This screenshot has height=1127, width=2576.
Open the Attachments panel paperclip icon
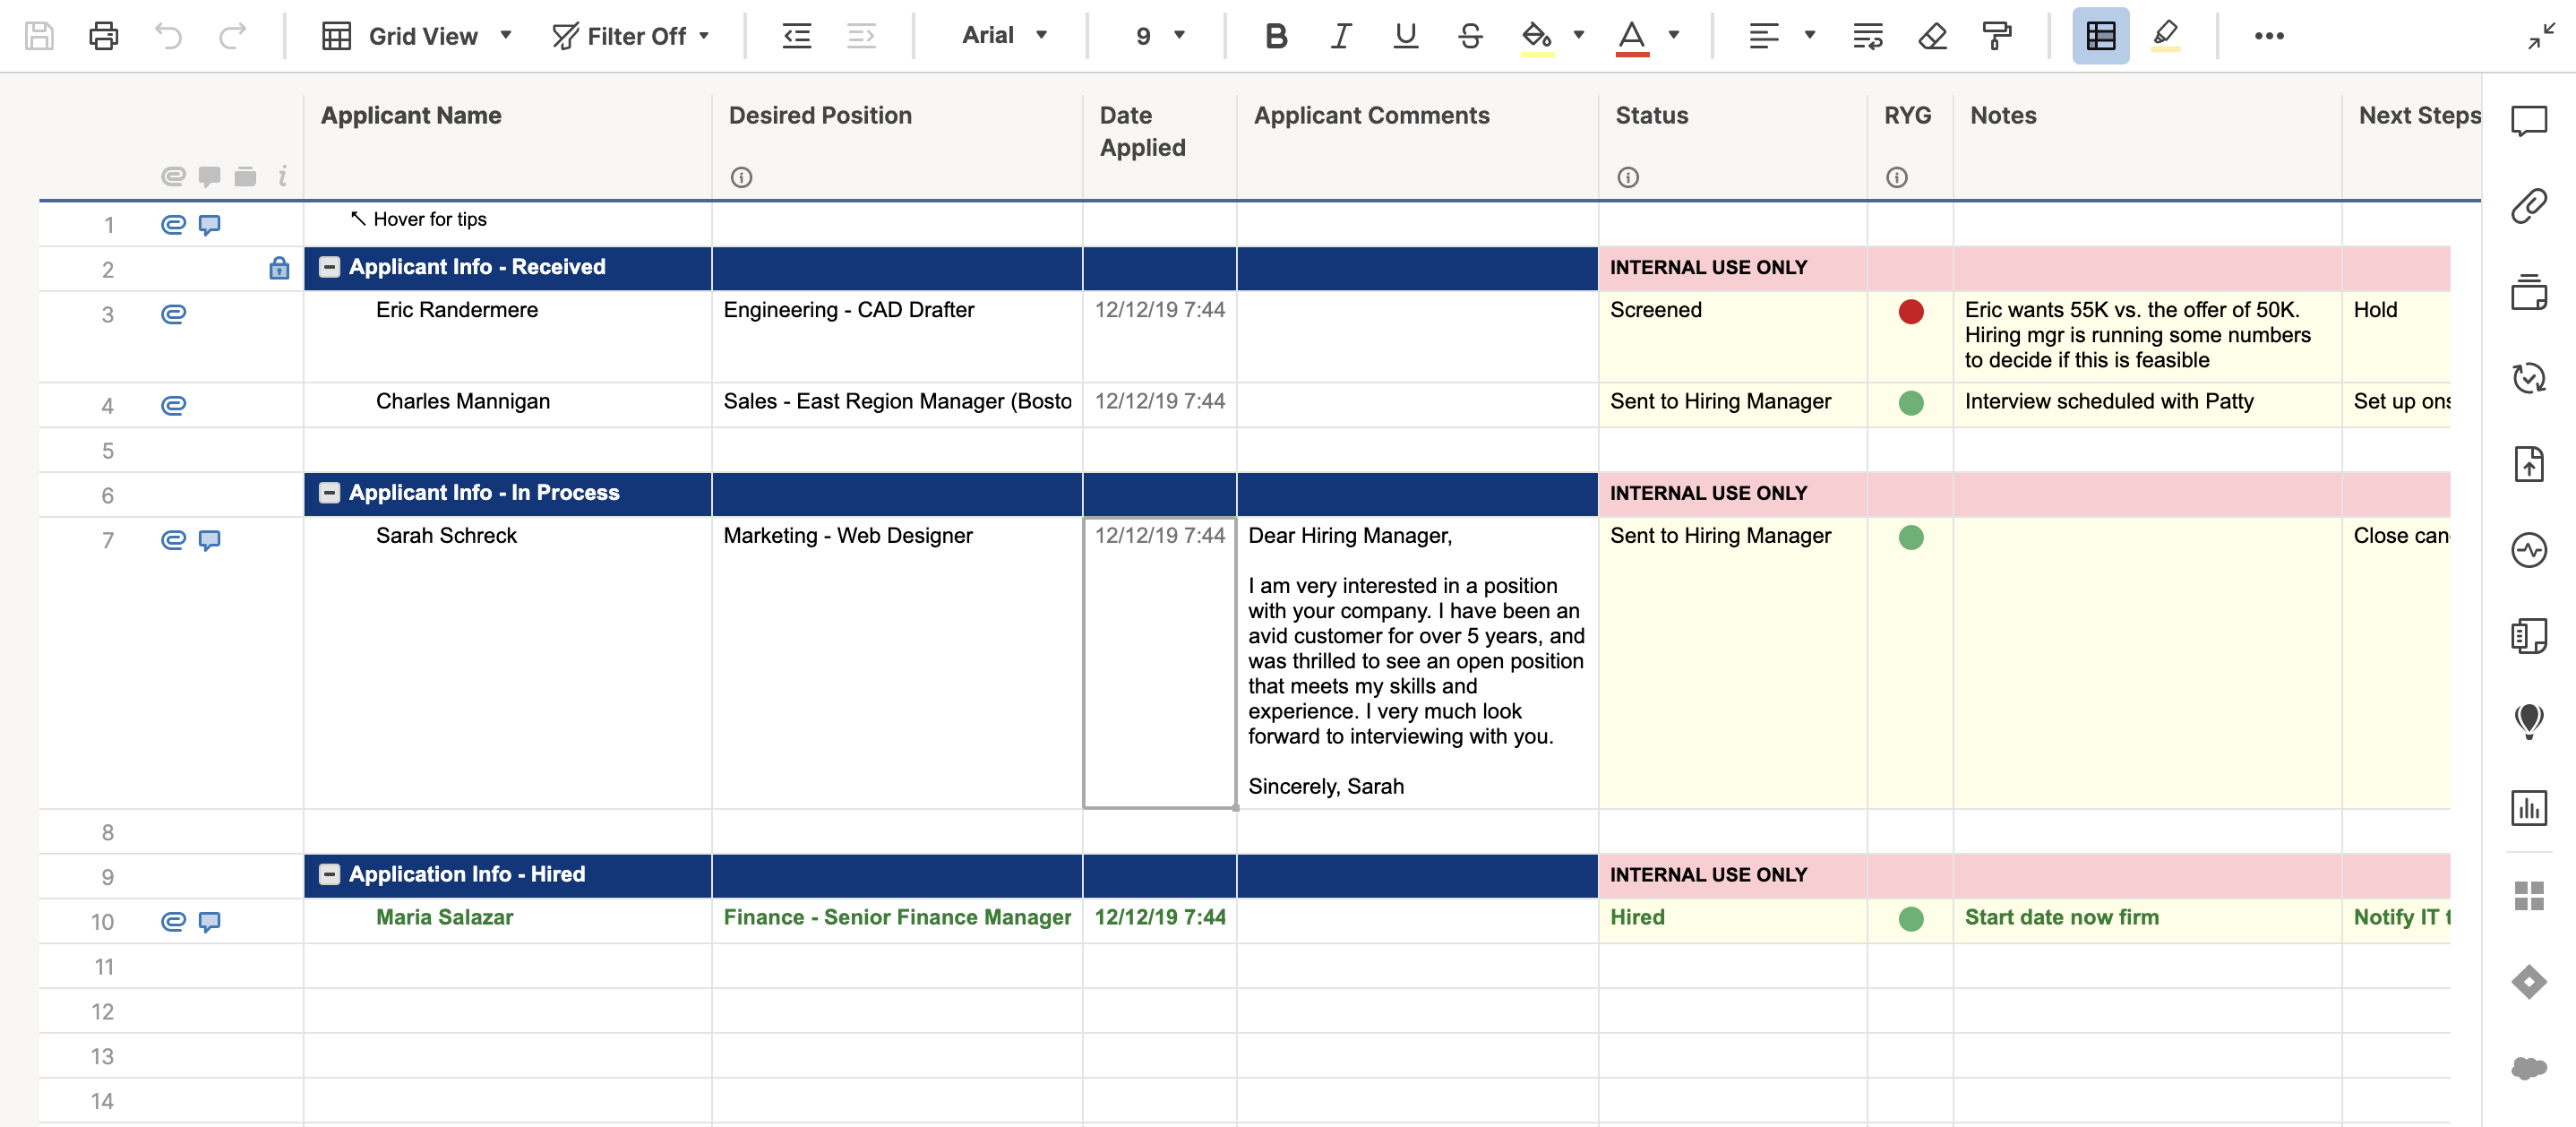(x=2529, y=206)
